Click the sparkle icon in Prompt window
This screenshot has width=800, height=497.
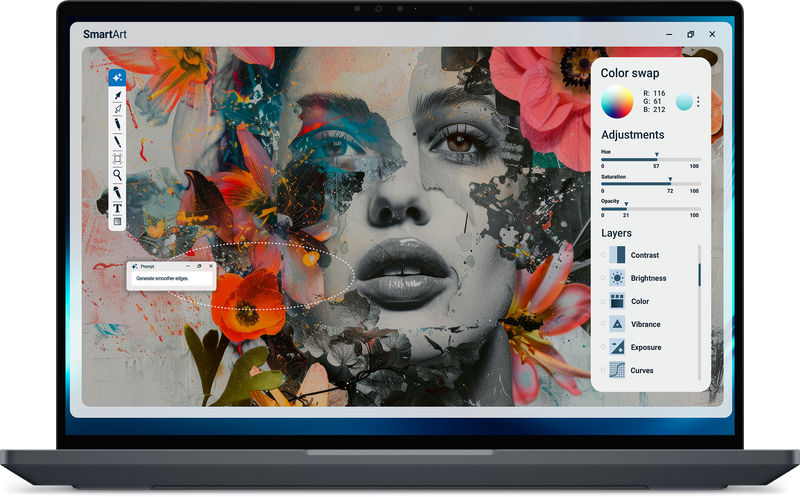point(135,266)
